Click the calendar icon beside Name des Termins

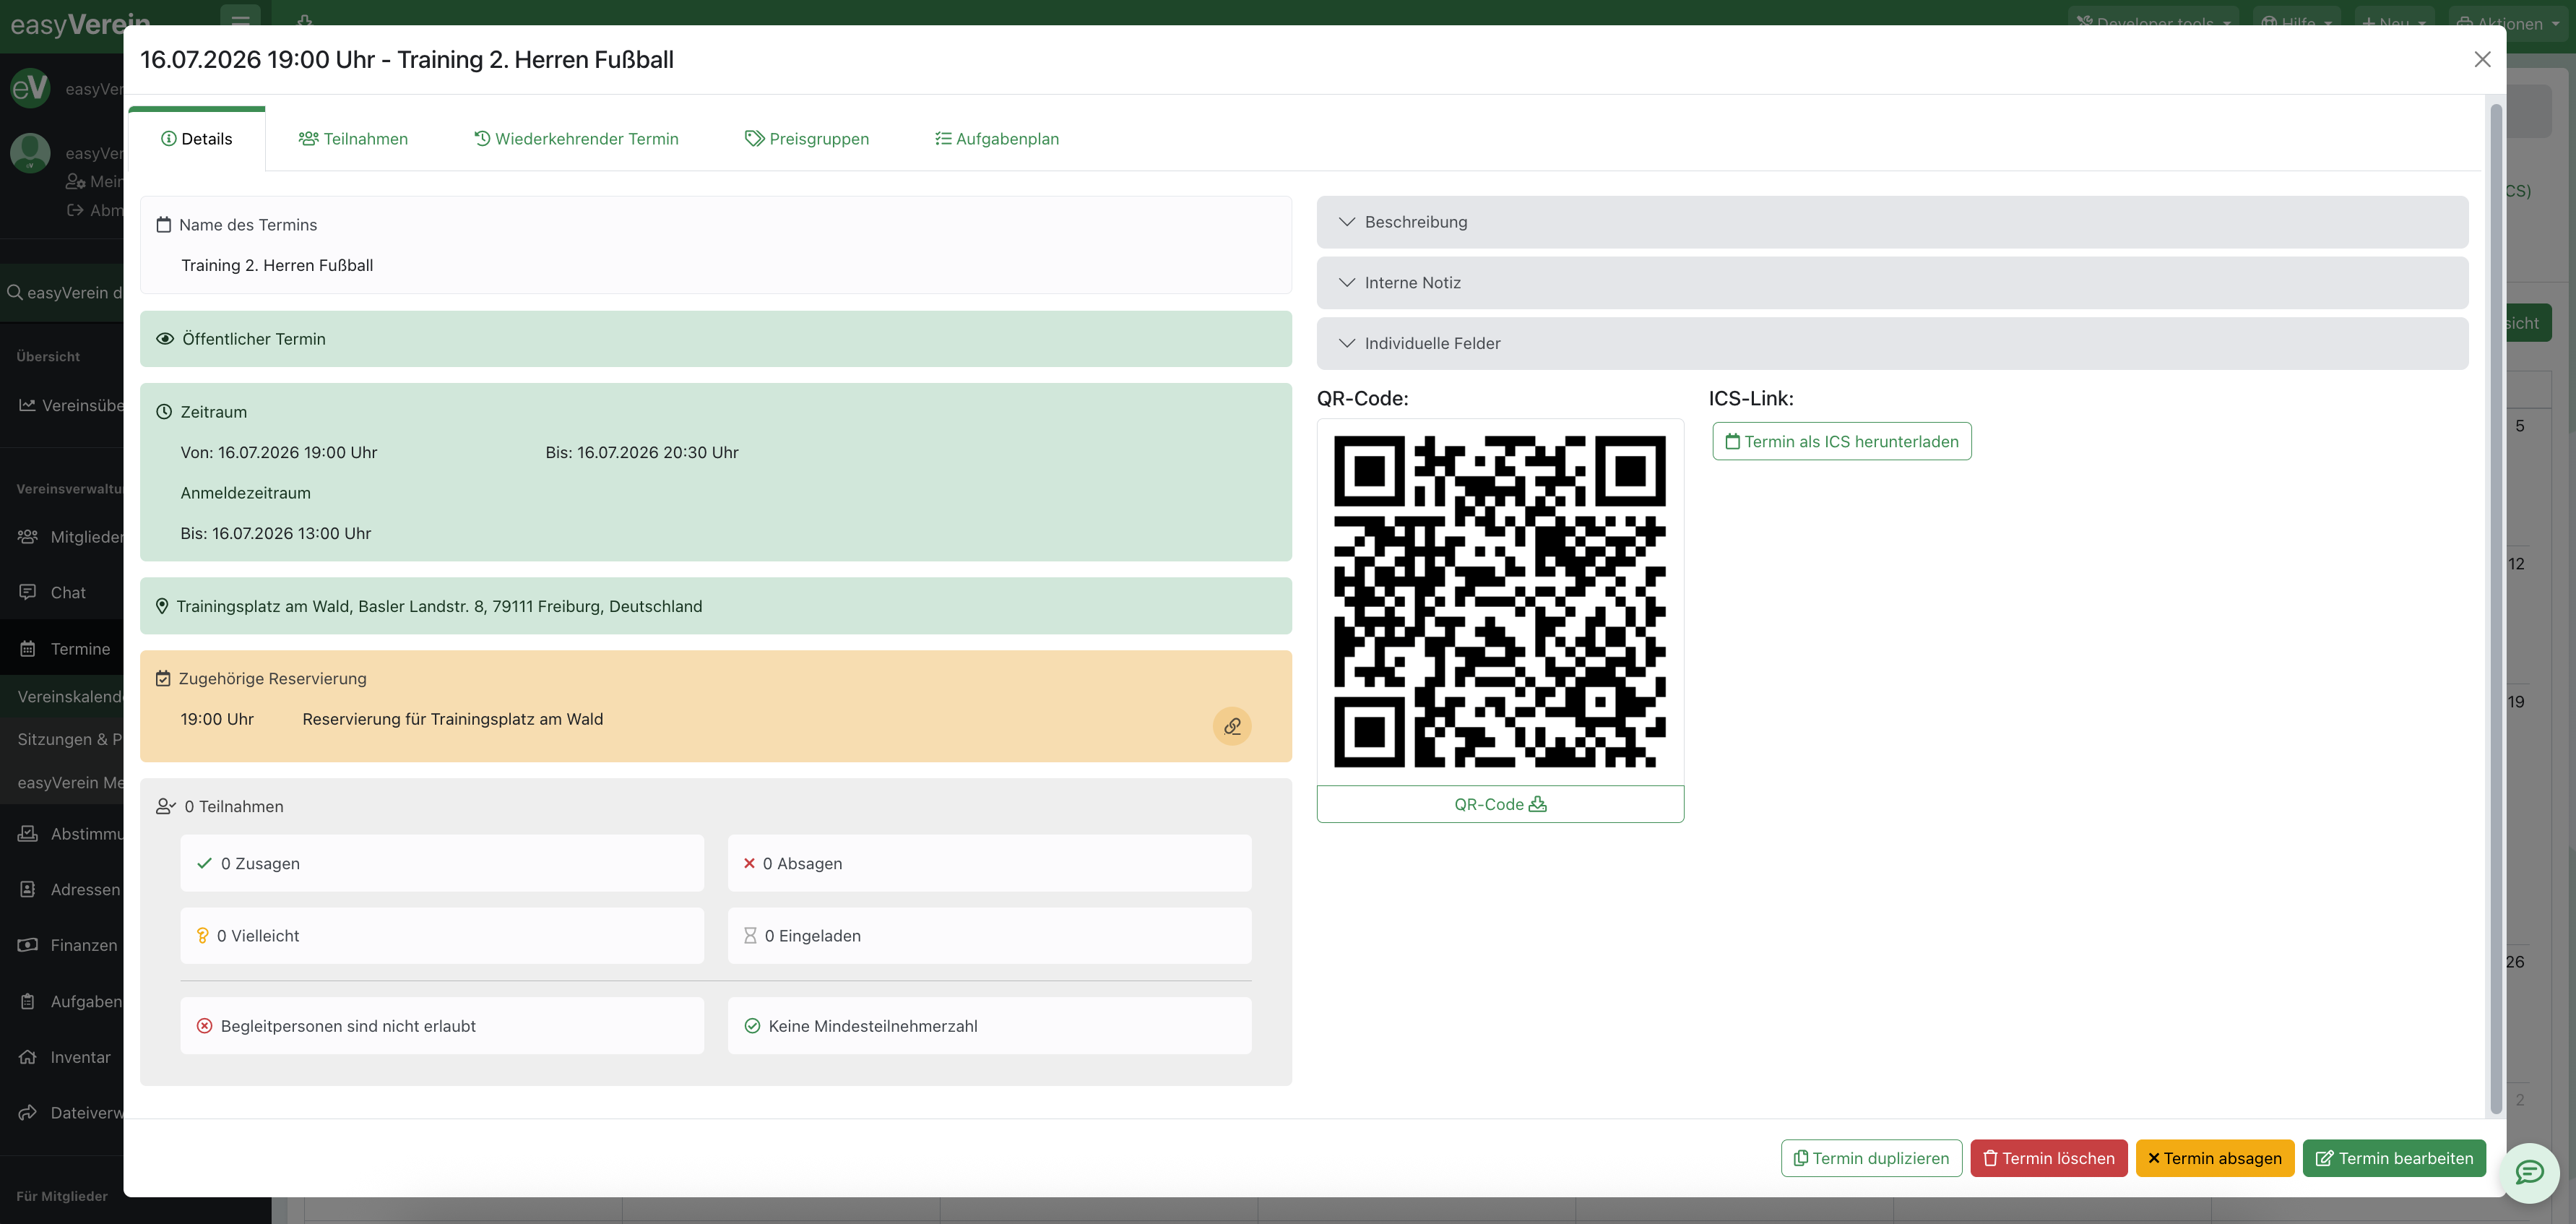[164, 225]
